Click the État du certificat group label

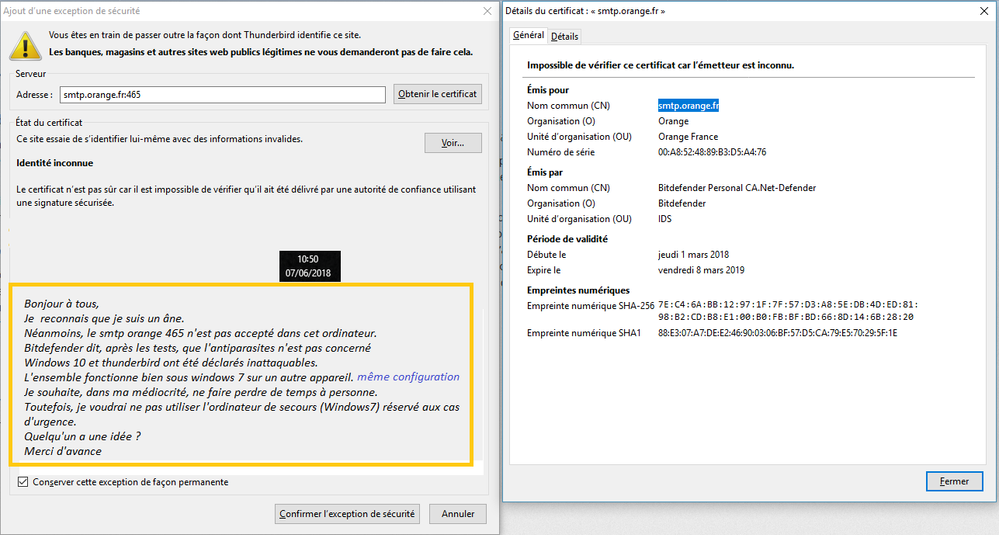[x=49, y=122]
